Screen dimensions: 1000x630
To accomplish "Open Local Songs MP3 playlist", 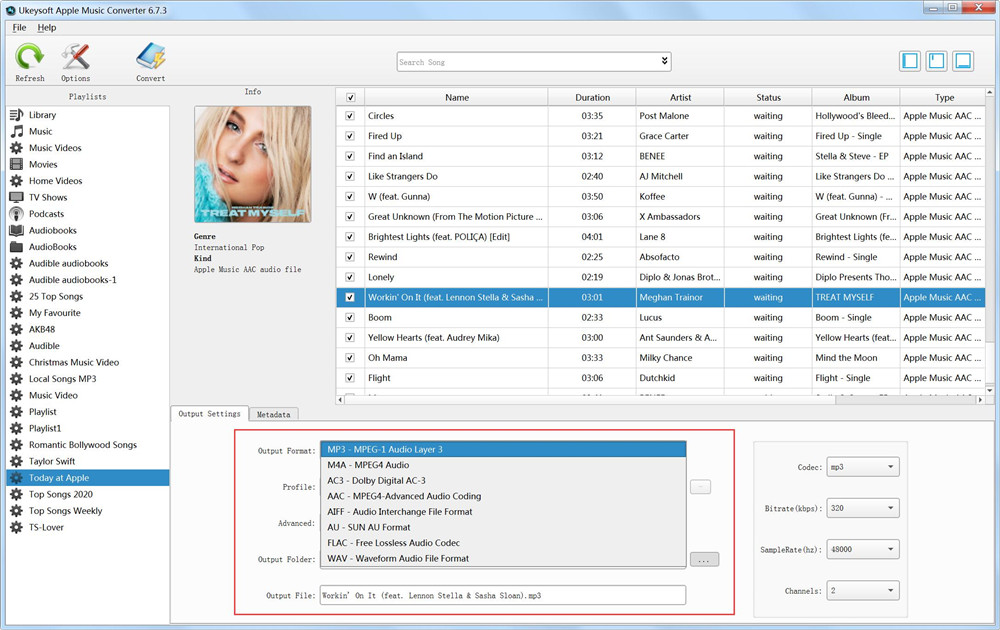I will [87, 379].
